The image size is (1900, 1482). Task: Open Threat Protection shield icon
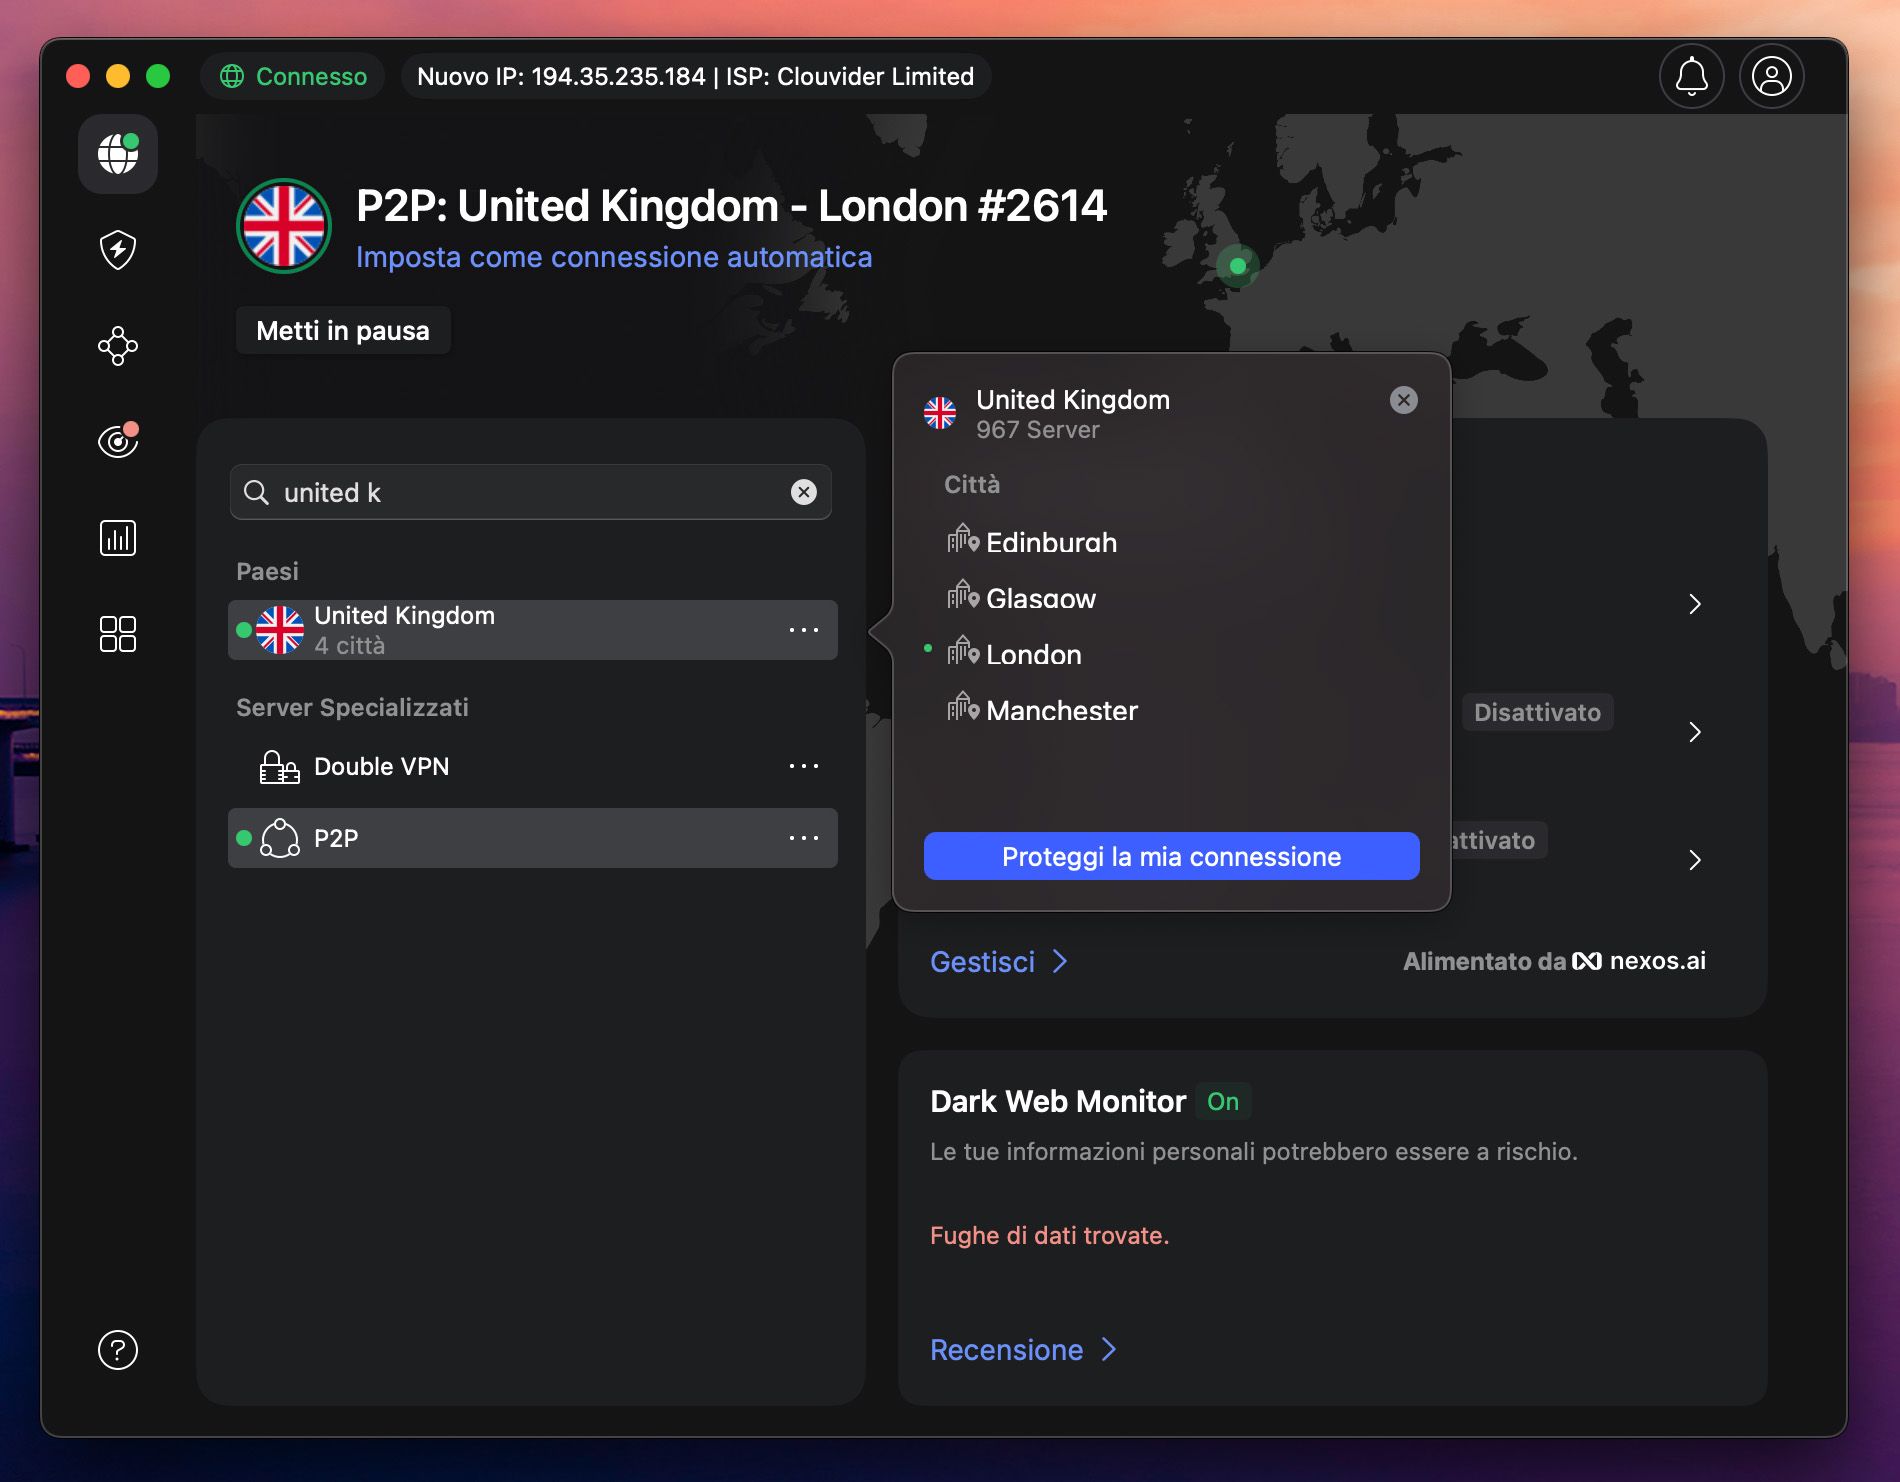(118, 250)
